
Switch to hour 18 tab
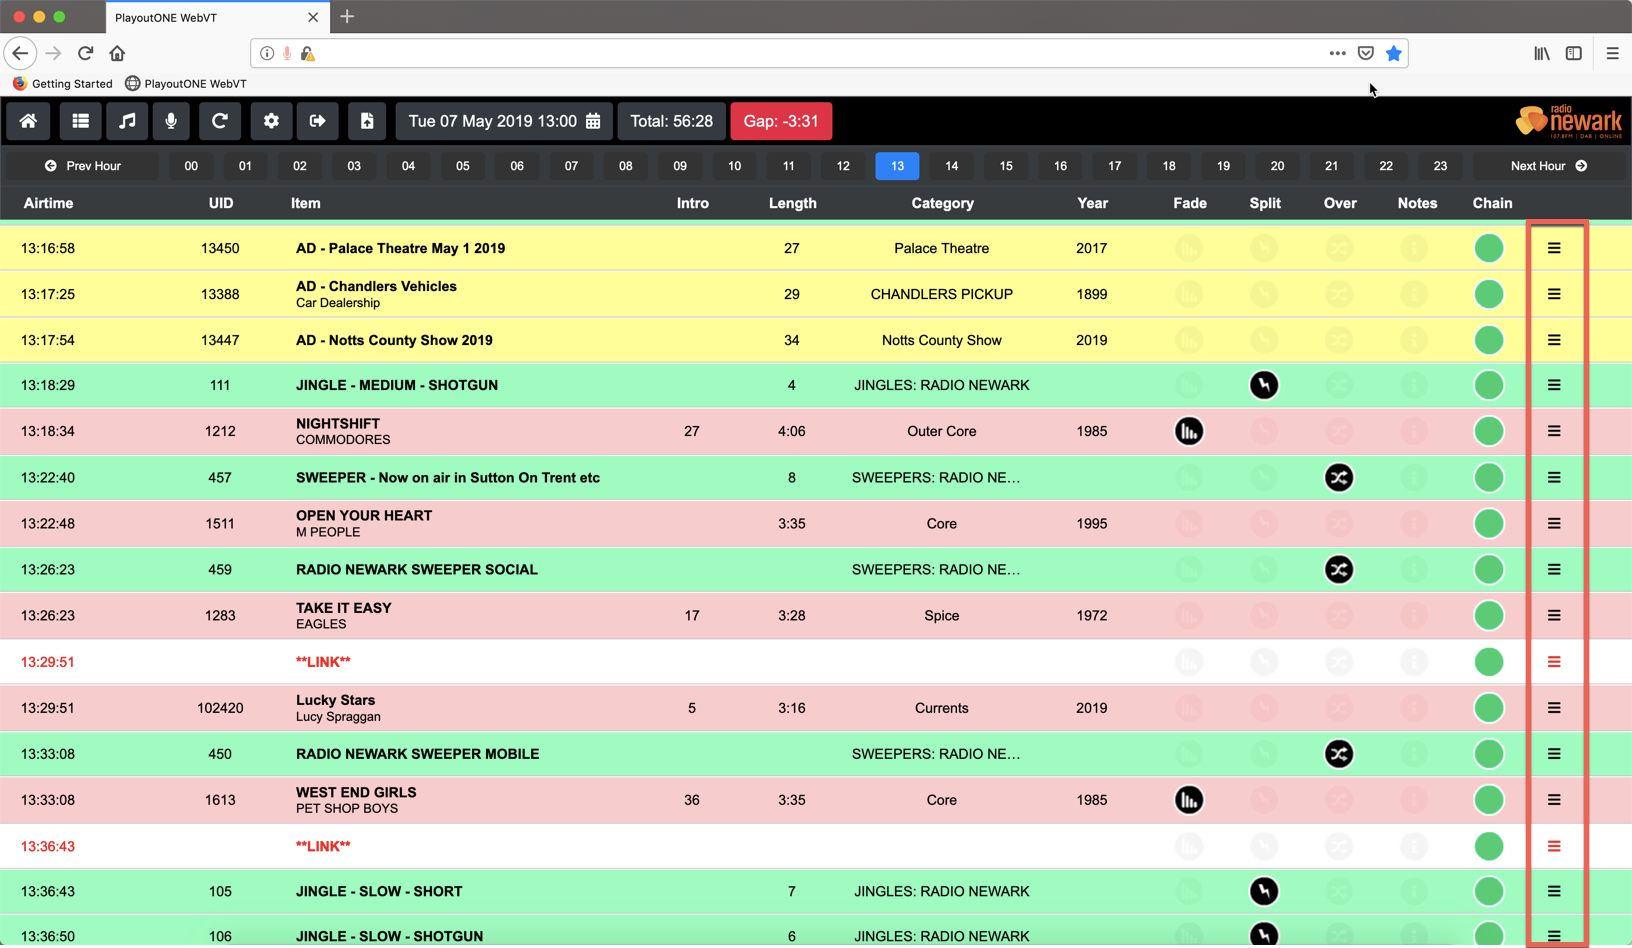1169,166
